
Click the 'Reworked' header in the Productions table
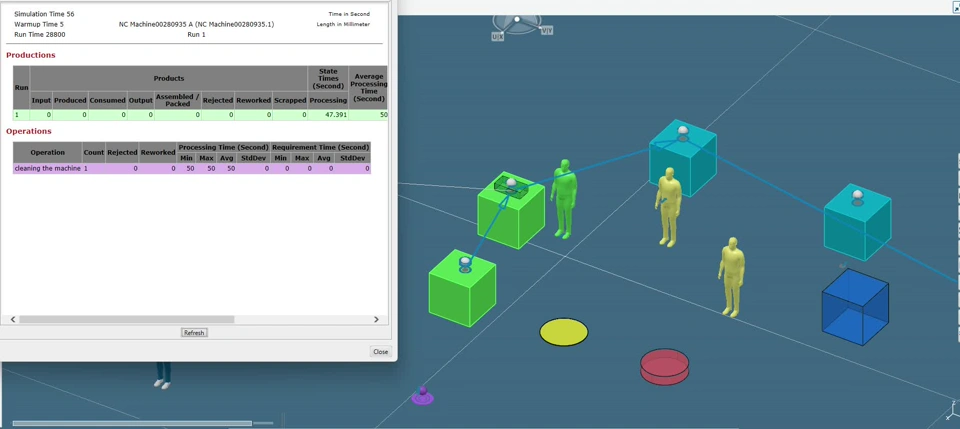(x=253, y=100)
